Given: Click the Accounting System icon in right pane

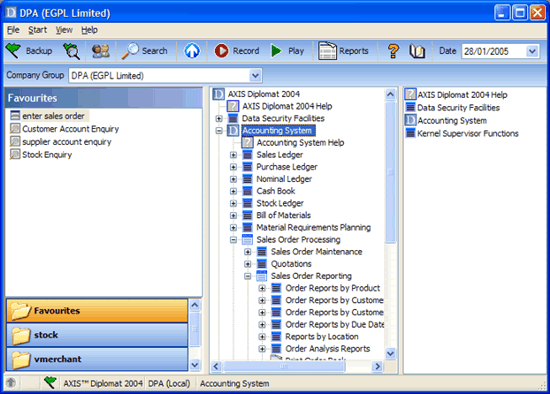Looking at the screenshot, I should point(410,120).
